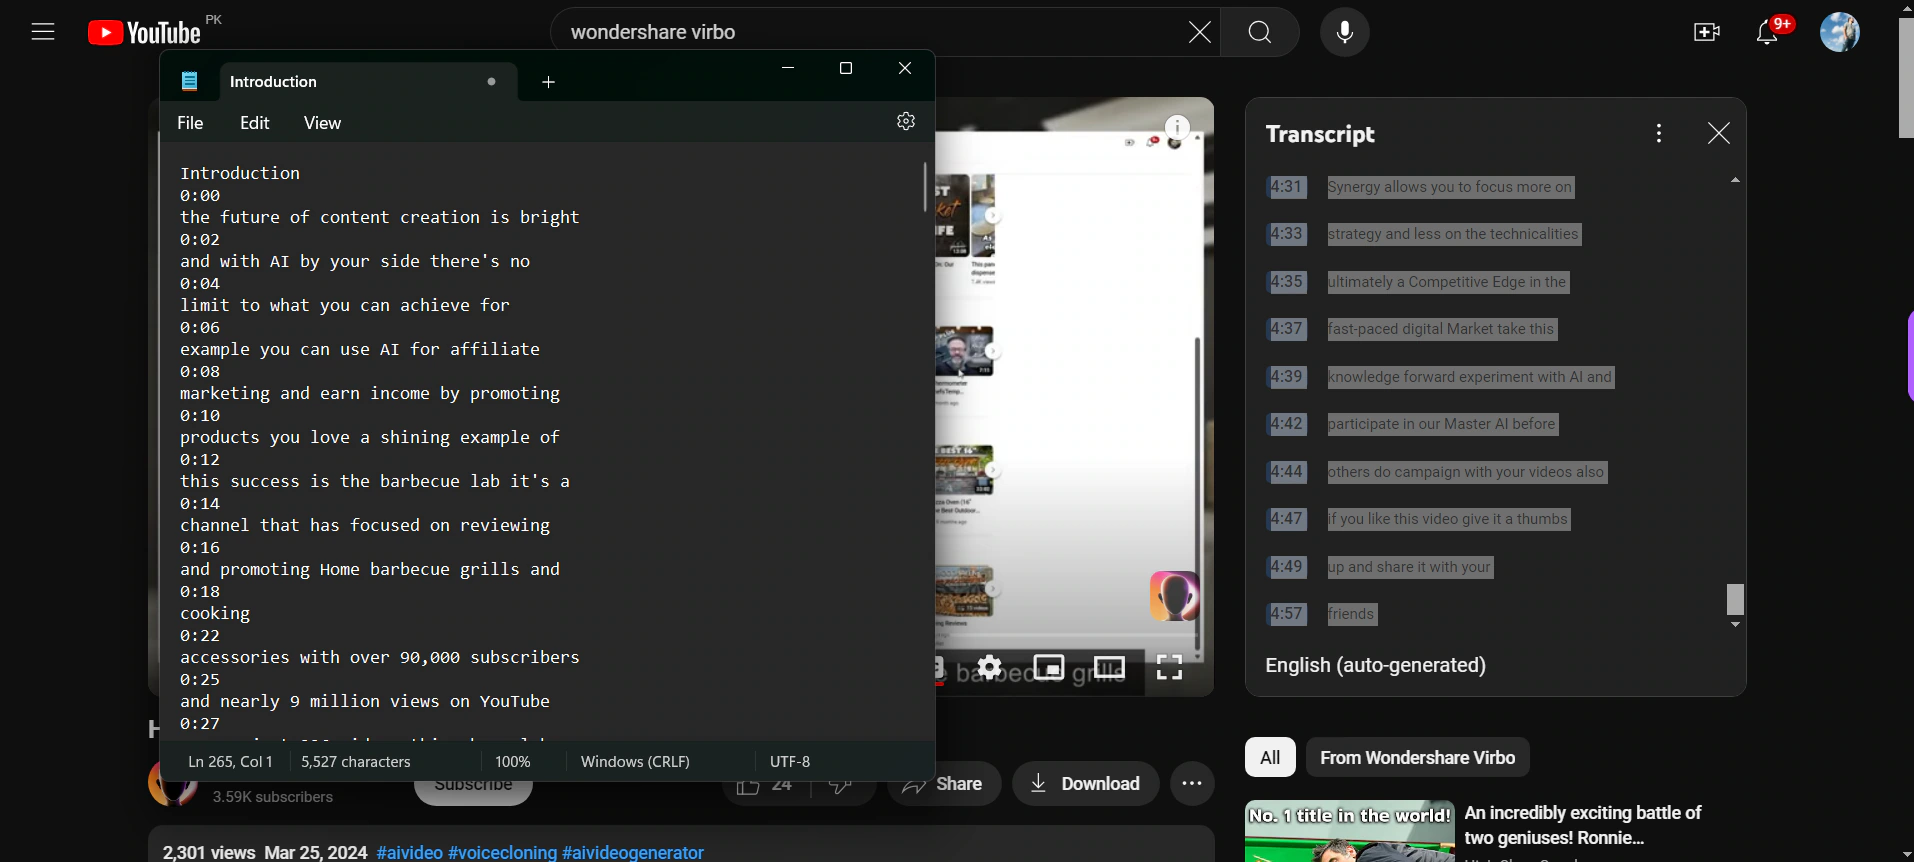The width and height of the screenshot is (1914, 862).
Task: Click the channel avatar under the video
Action: [172, 784]
